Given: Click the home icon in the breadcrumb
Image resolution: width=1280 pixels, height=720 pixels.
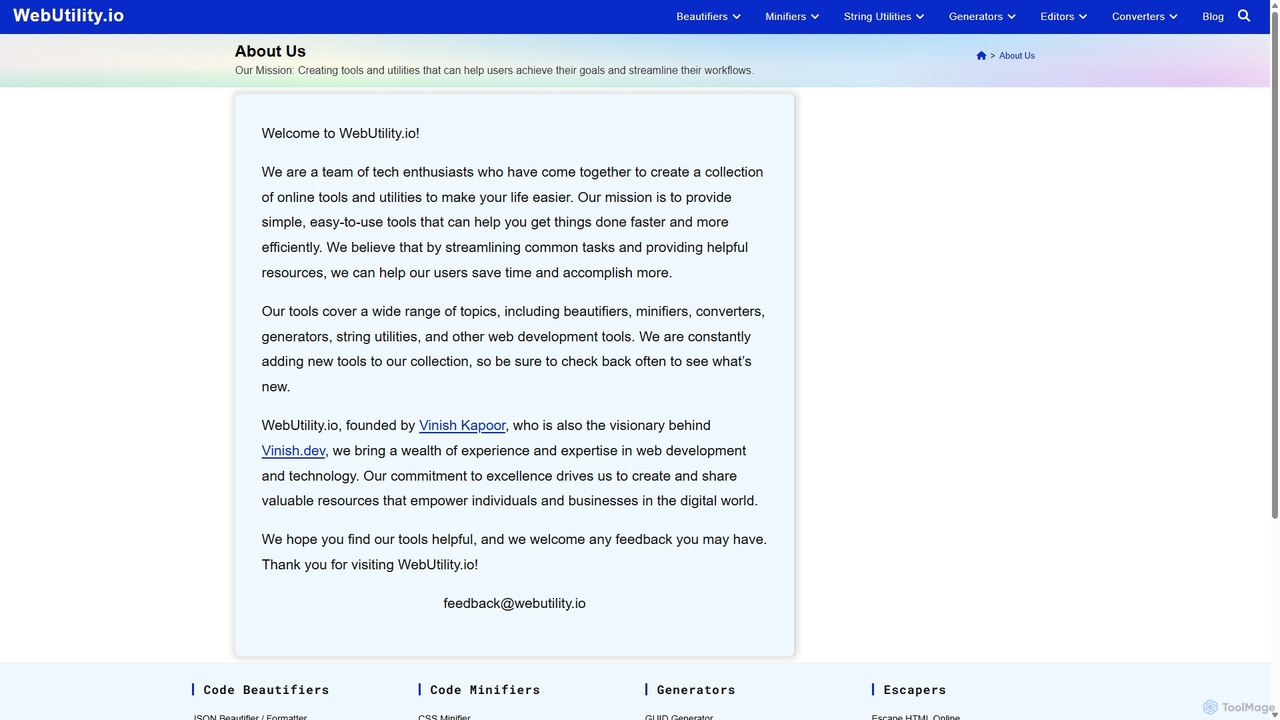Looking at the screenshot, I should coord(981,56).
